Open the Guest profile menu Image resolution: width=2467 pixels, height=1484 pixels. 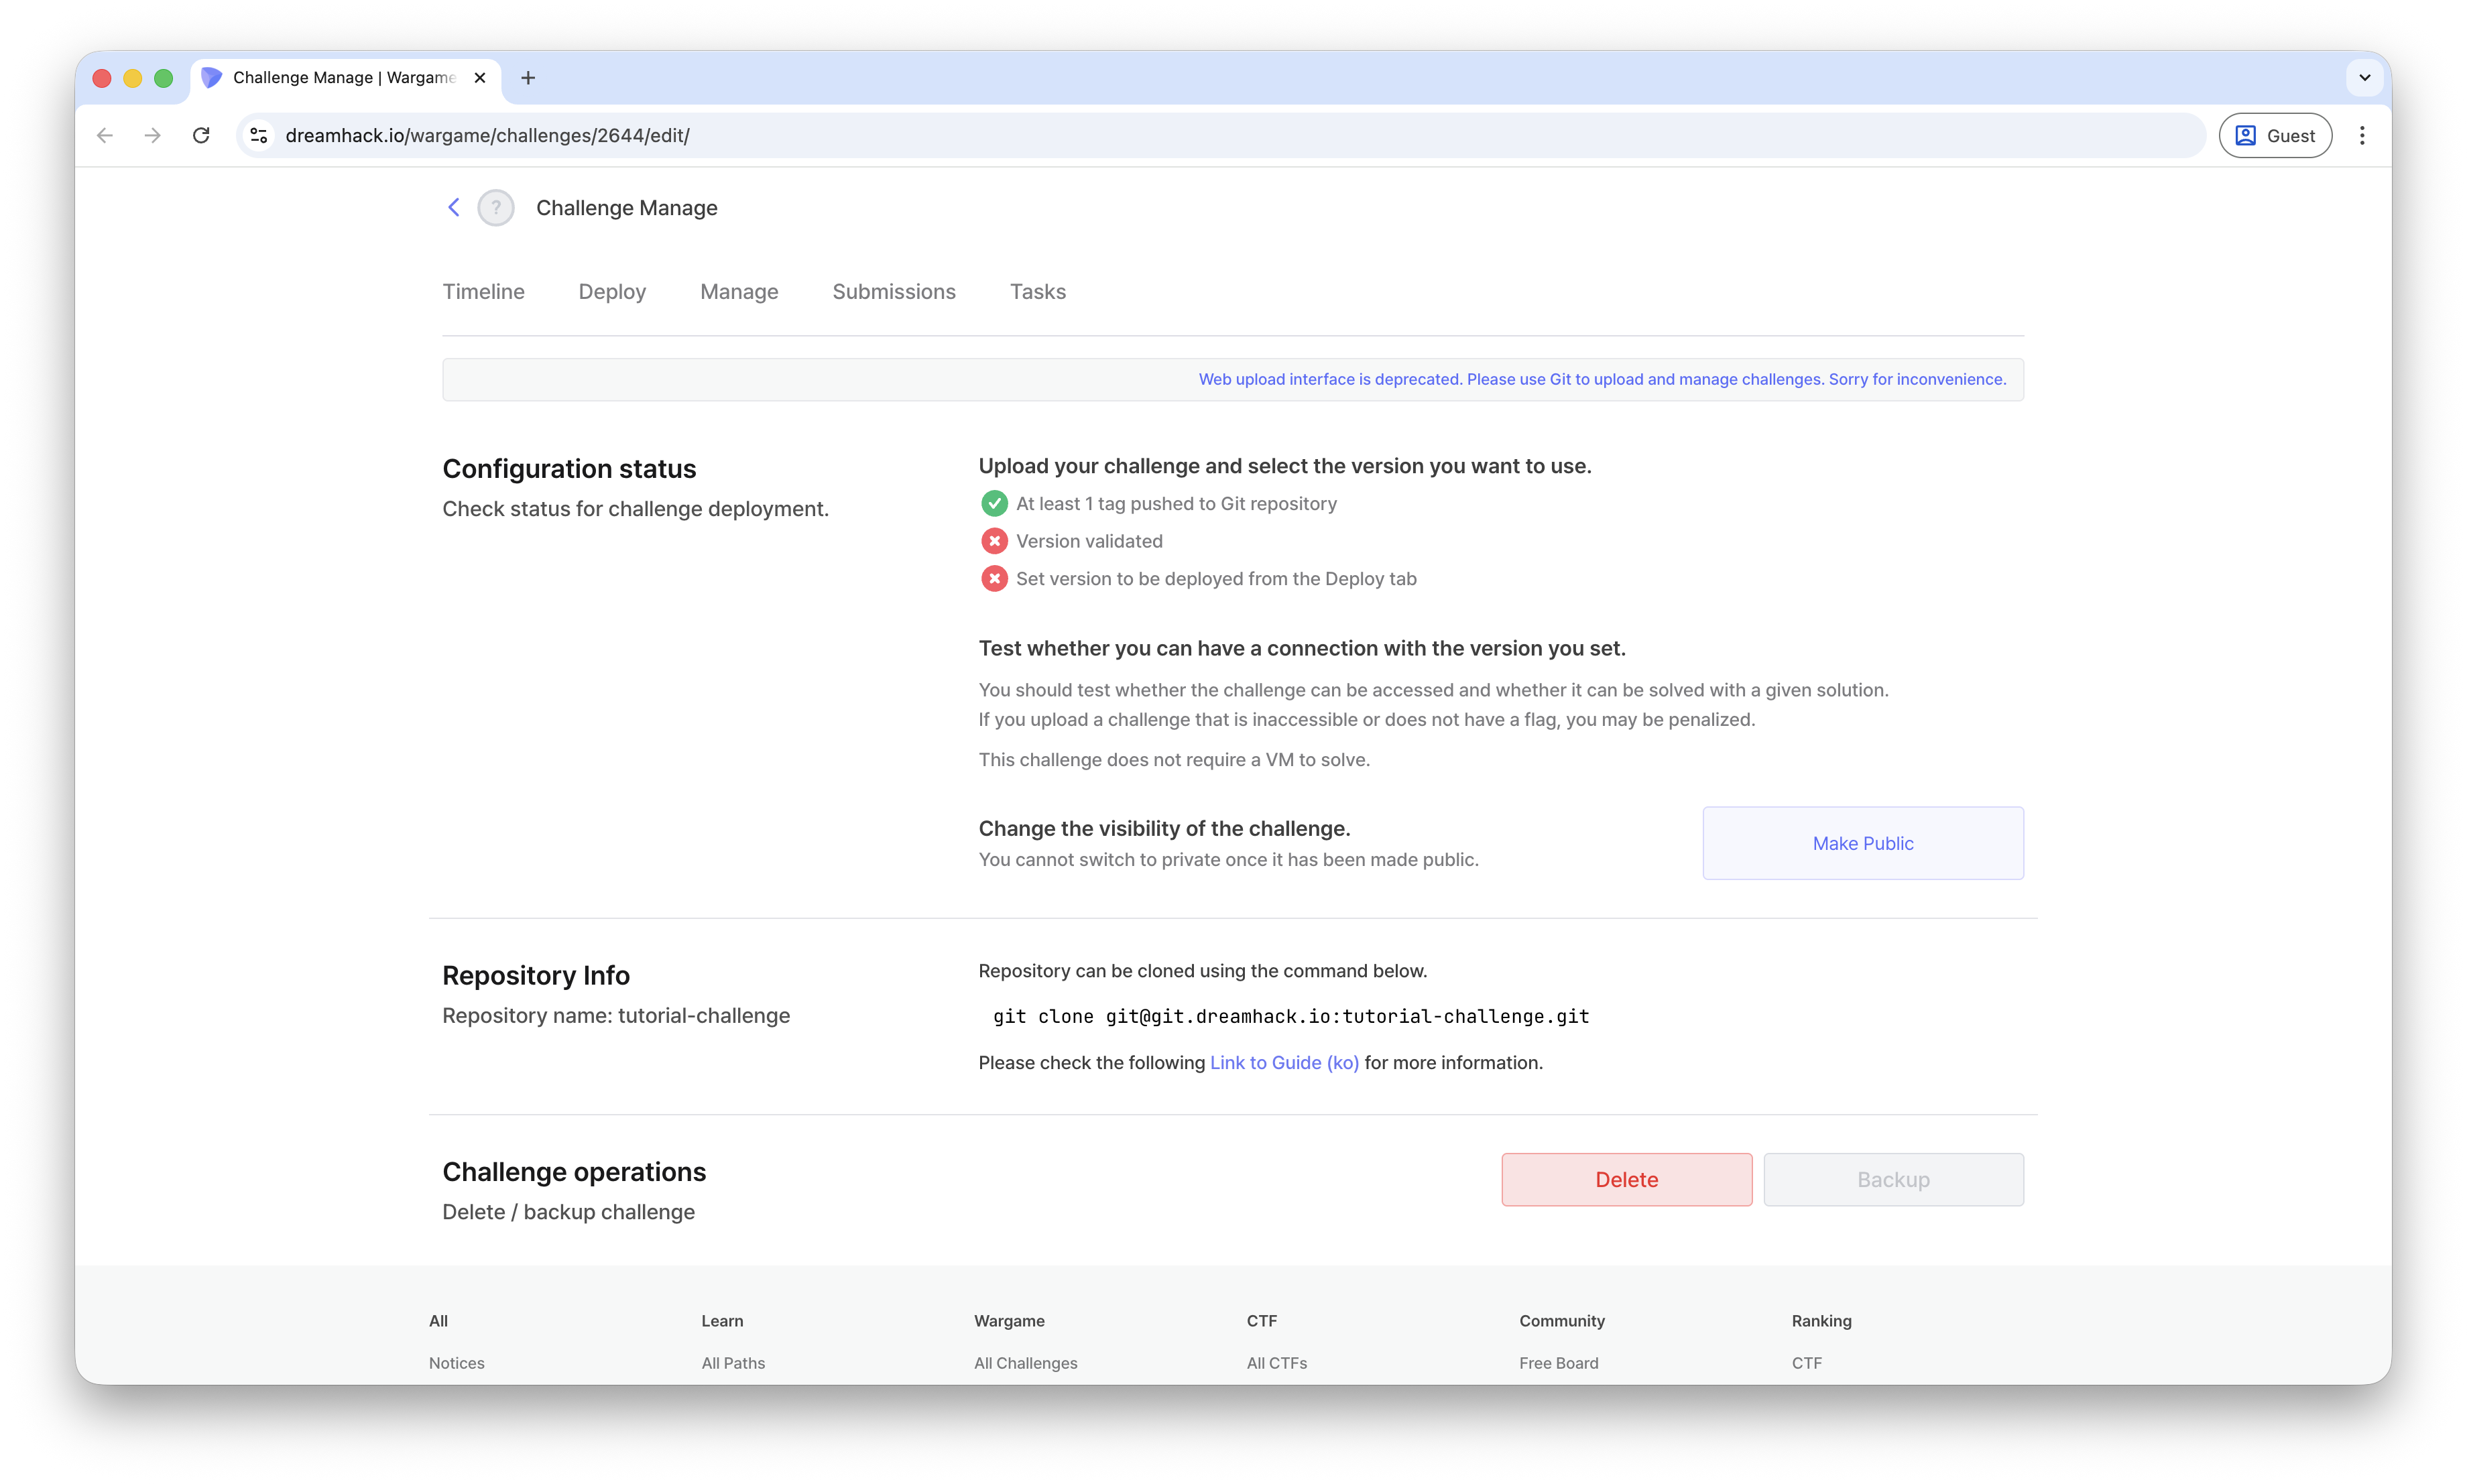click(2275, 135)
